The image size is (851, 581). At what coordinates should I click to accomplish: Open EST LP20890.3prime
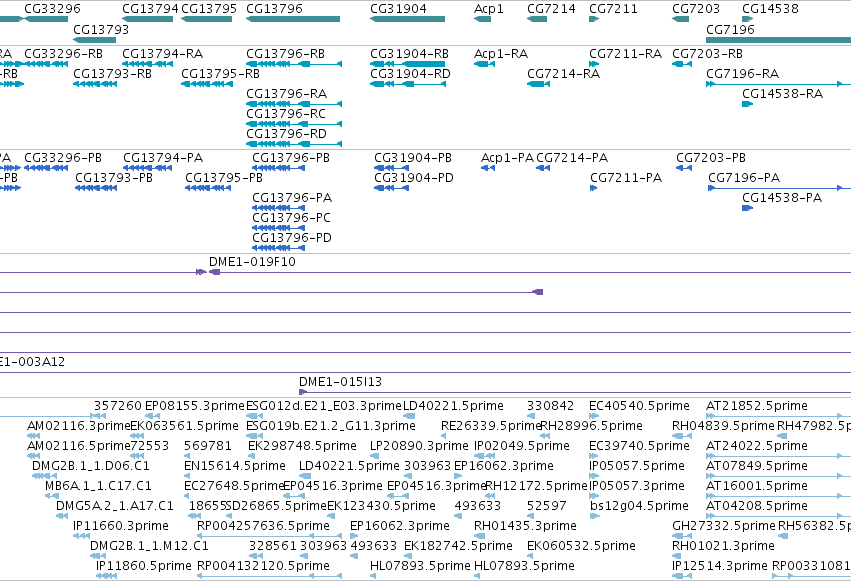click(419, 446)
